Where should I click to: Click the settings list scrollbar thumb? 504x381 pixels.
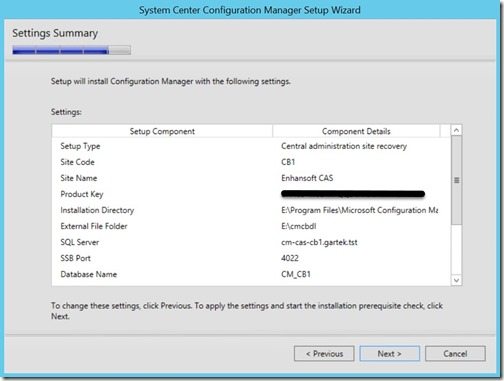click(x=456, y=180)
